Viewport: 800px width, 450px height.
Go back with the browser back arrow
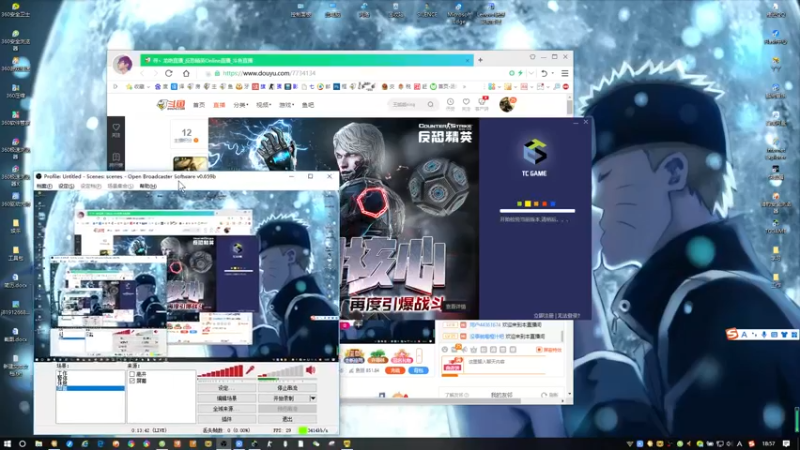[x=142, y=73]
